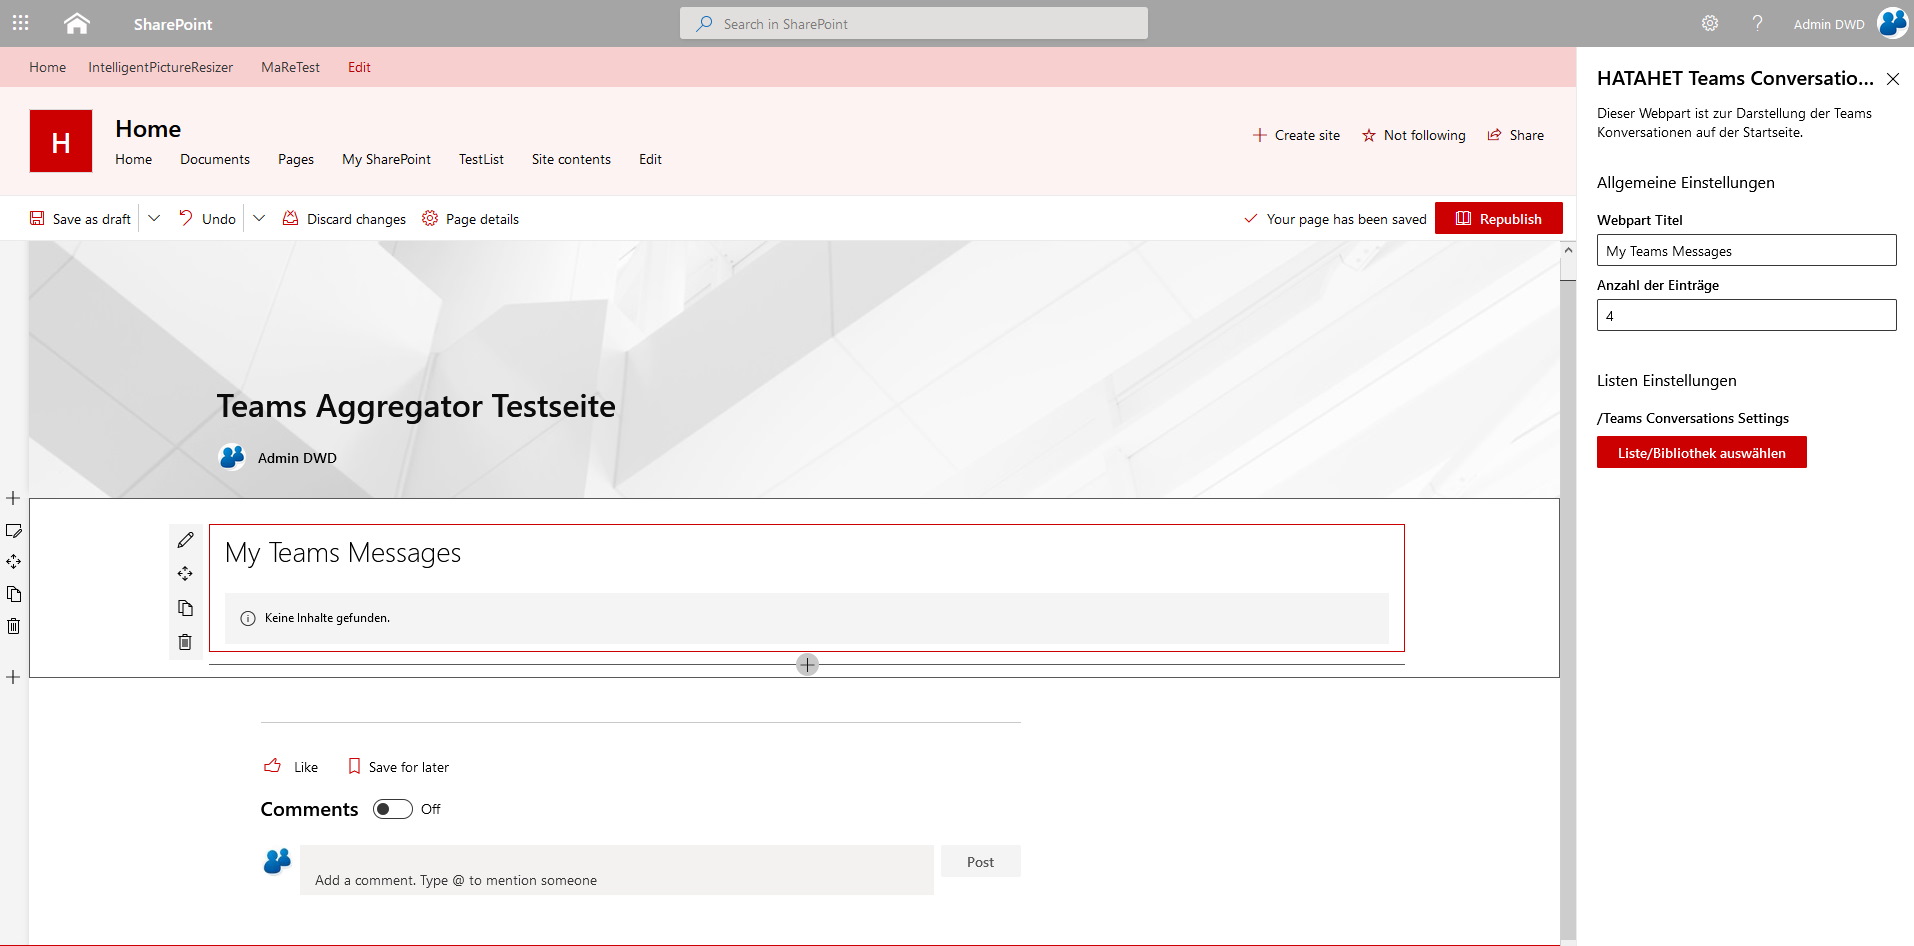Screen dimensions: 1914x946
Task: Toggle the Comments switch
Action: 392,809
